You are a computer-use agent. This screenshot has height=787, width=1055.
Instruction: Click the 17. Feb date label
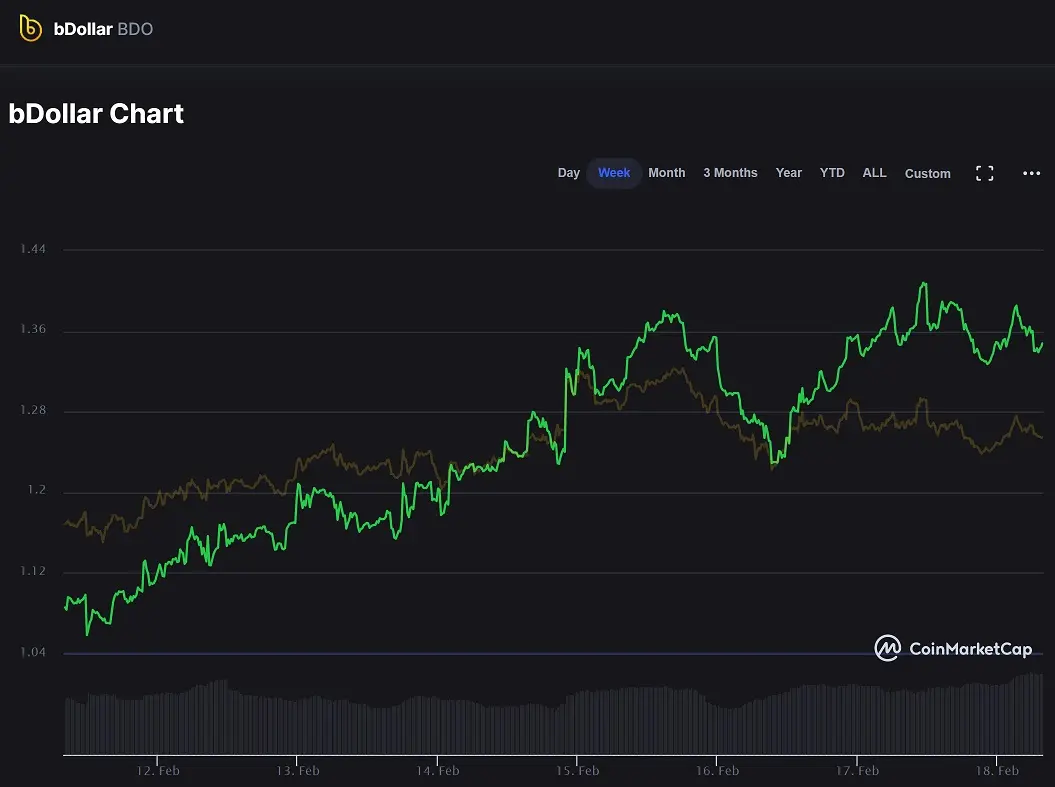(857, 771)
